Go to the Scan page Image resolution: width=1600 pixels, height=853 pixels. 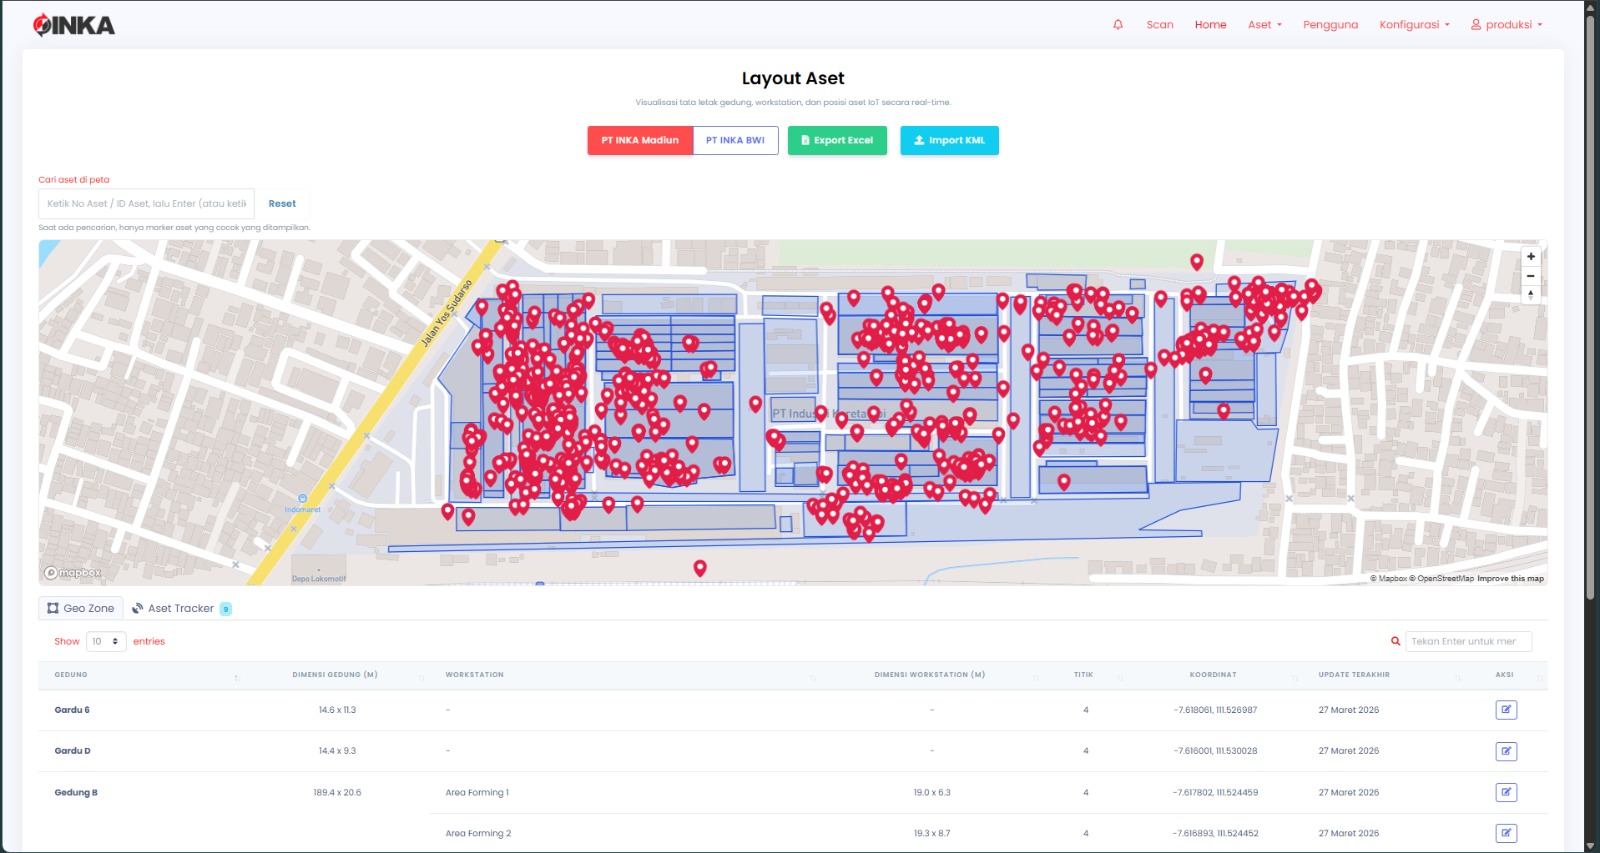(x=1160, y=25)
